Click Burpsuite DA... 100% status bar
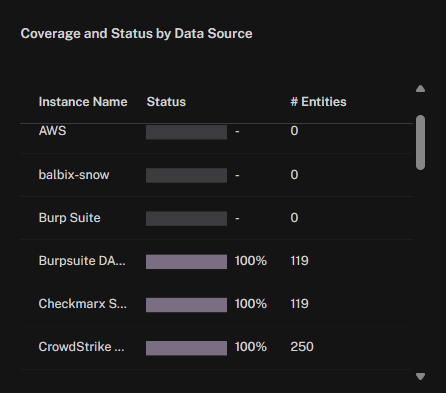Image resolution: width=446 pixels, height=393 pixels. pyautogui.click(x=186, y=262)
